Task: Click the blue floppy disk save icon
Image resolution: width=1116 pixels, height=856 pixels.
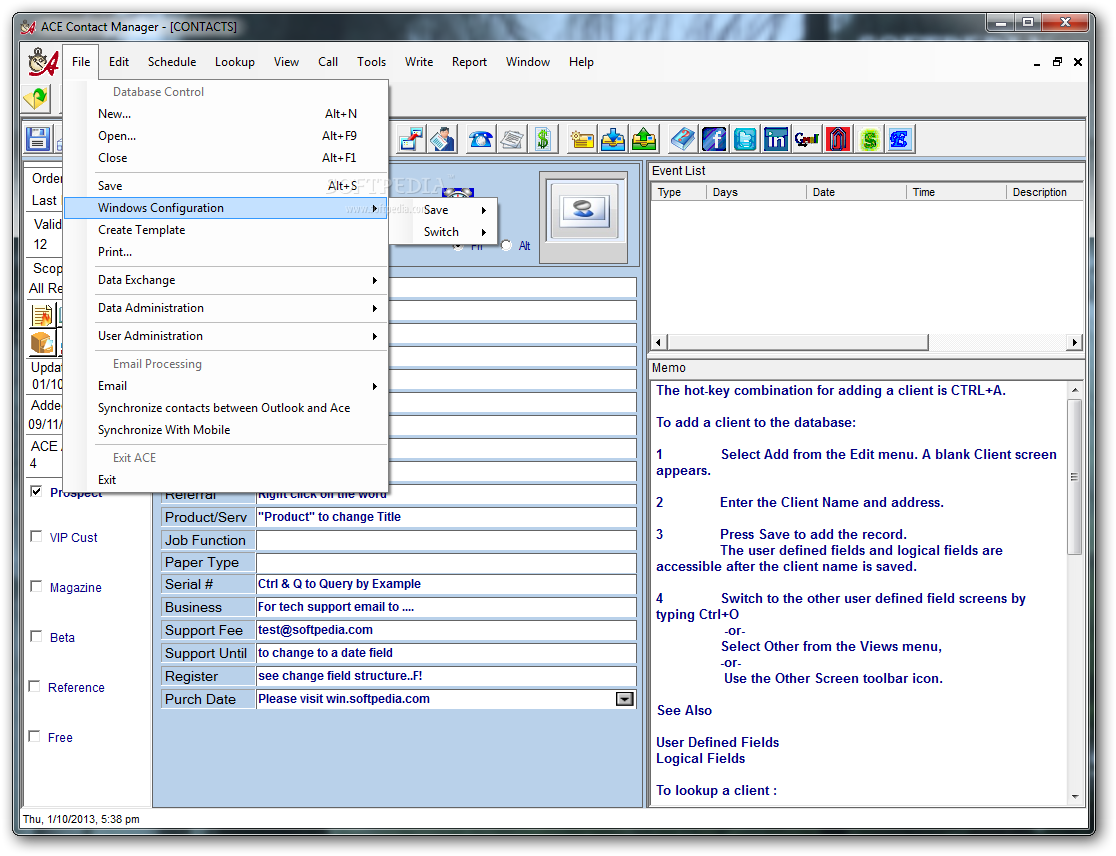Action: pos(38,139)
